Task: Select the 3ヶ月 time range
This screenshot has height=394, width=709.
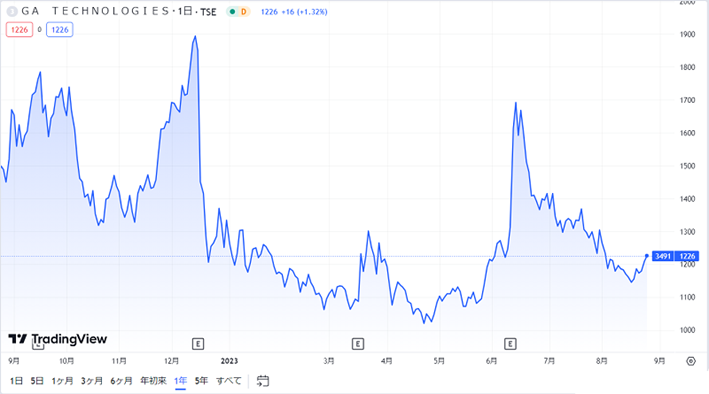Action: tap(92, 381)
